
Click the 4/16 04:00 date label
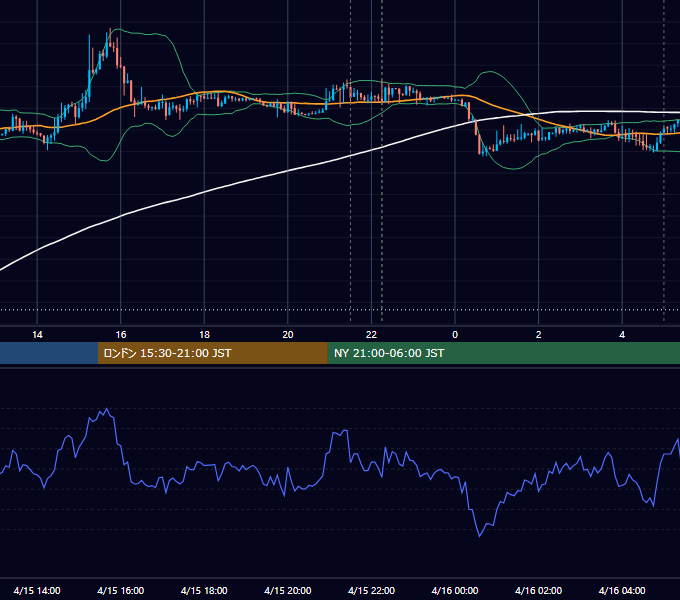click(622, 590)
